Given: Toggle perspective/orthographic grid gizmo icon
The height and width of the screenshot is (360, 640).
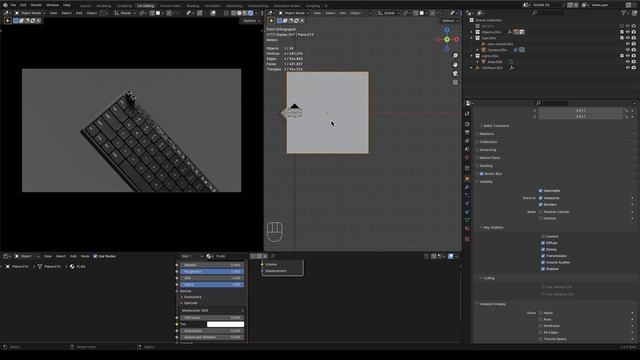Looking at the screenshot, I should [455, 82].
